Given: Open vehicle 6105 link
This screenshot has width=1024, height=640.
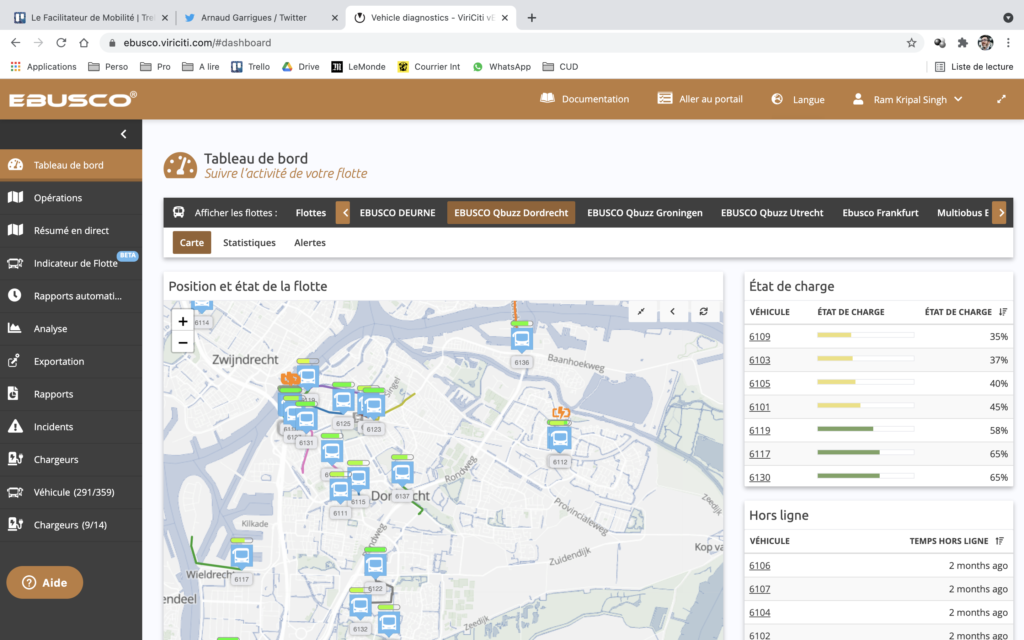Looking at the screenshot, I should (x=760, y=383).
